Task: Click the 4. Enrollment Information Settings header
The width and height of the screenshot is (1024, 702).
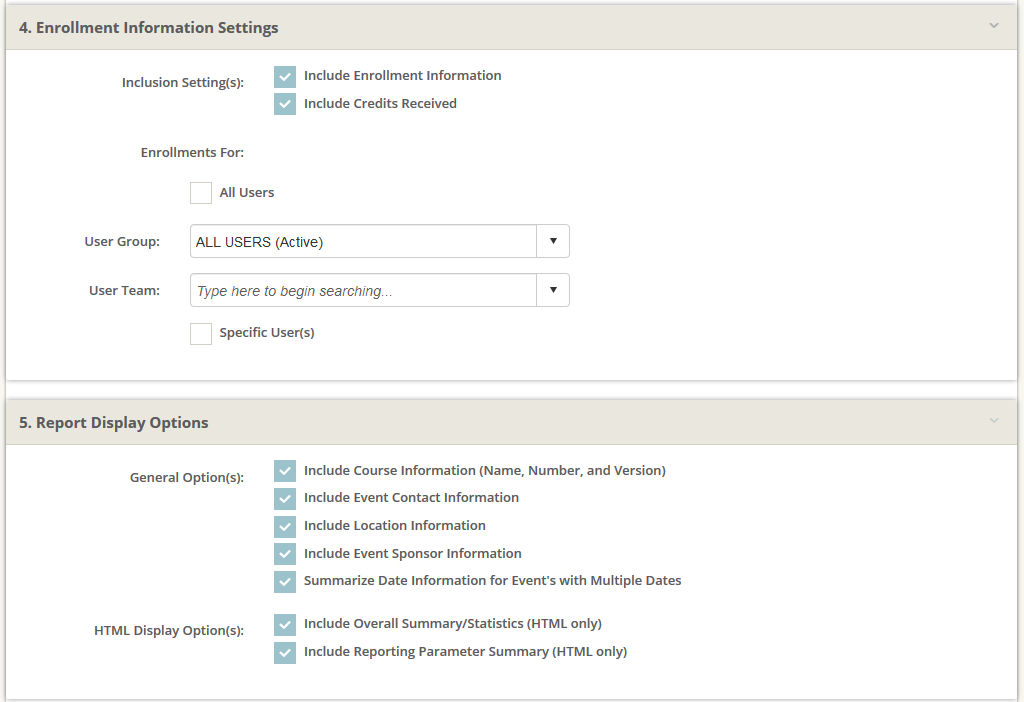Action: 149,28
